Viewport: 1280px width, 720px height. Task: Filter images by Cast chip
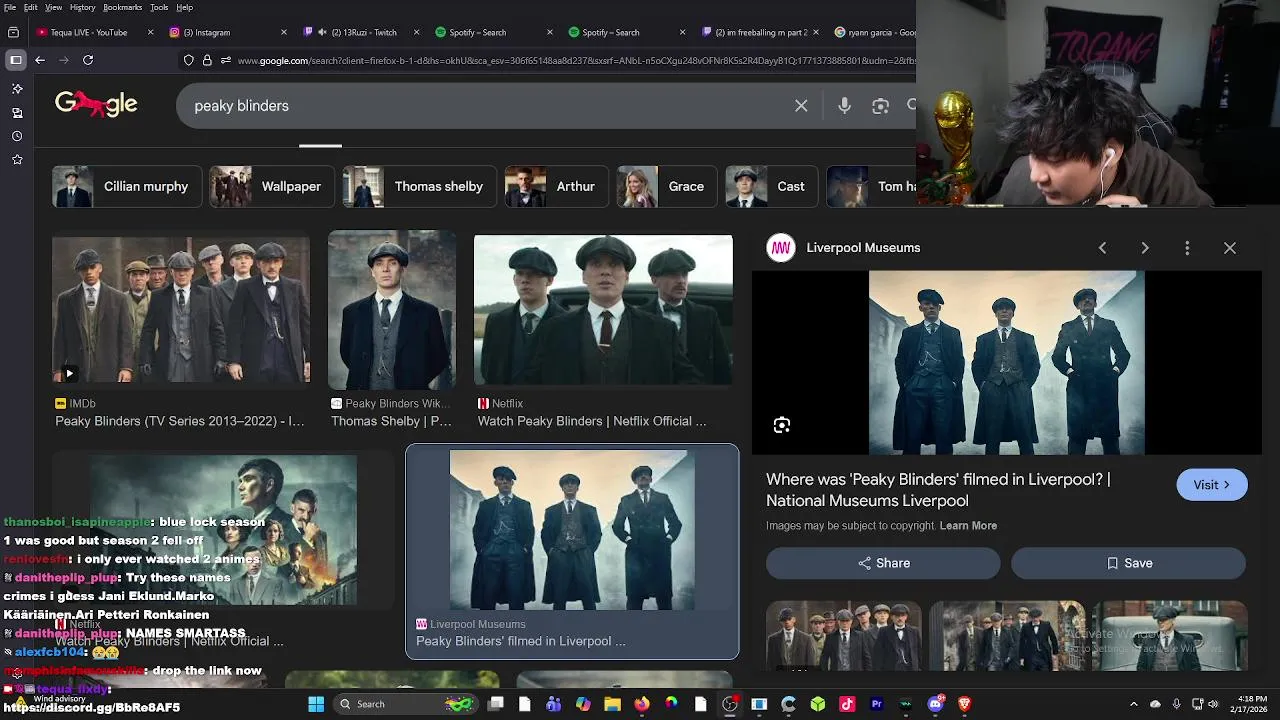point(771,186)
